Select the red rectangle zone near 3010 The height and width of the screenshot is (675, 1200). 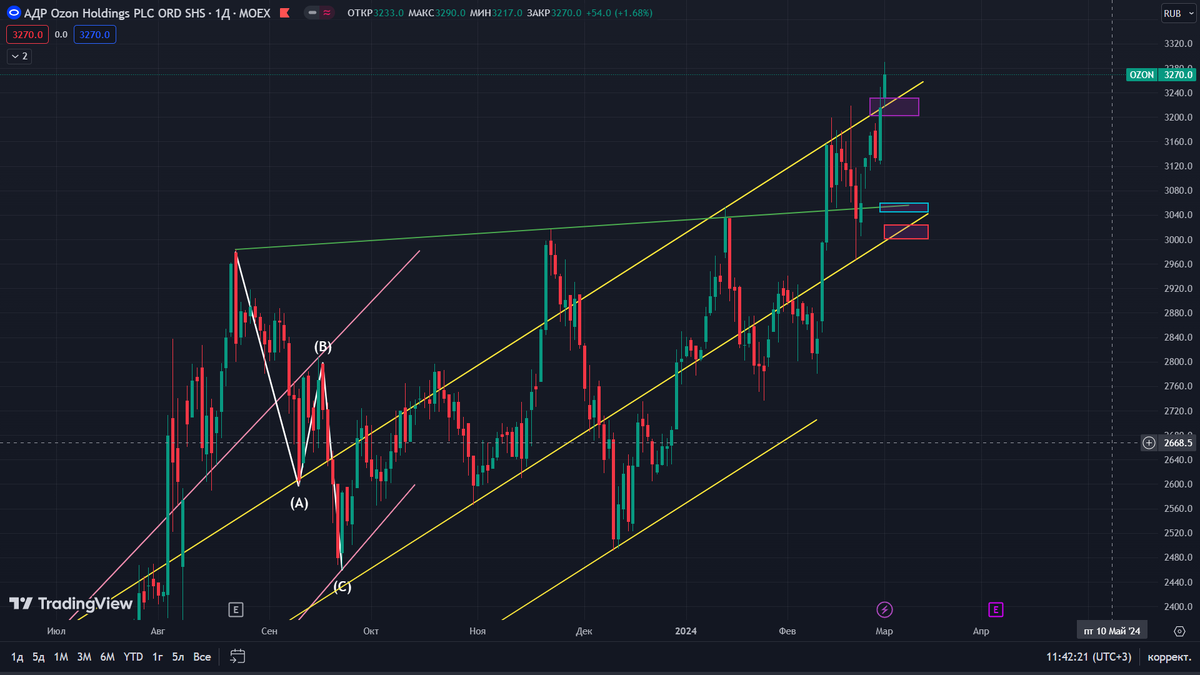pyautogui.click(x=906, y=232)
